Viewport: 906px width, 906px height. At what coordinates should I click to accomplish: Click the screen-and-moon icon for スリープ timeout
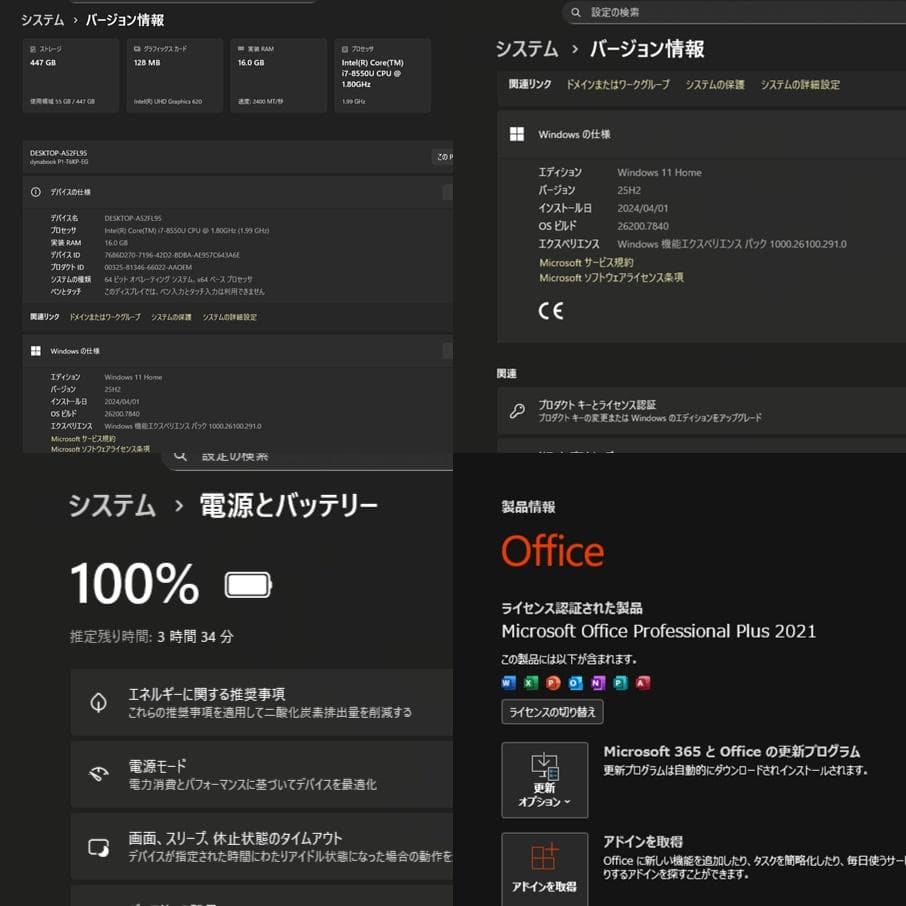coord(99,847)
